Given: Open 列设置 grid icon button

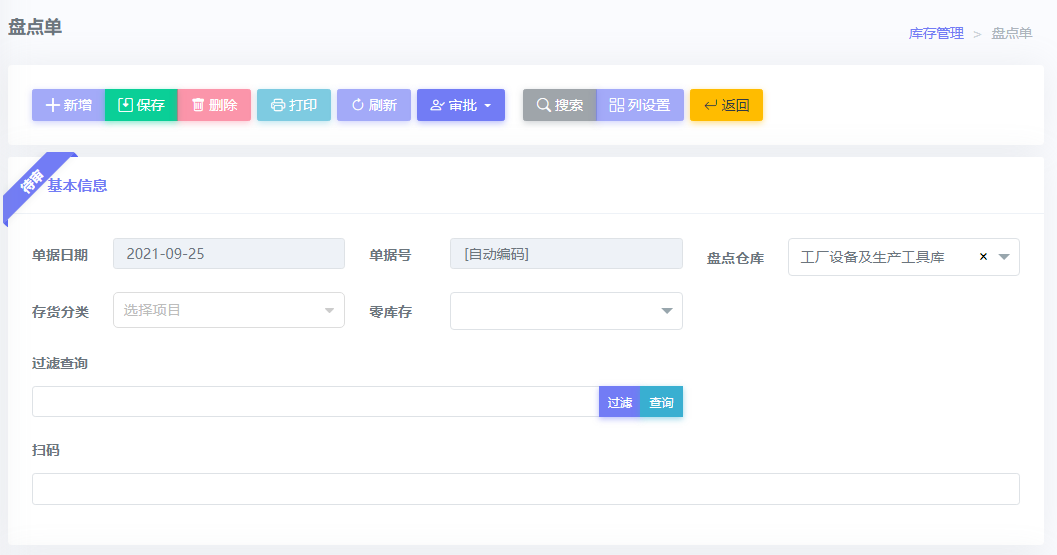Looking at the screenshot, I should (640, 105).
